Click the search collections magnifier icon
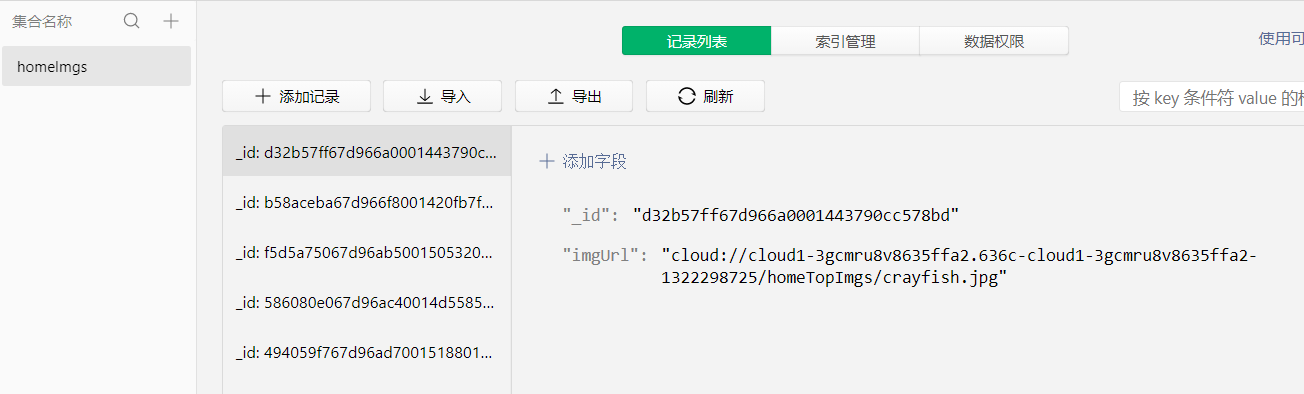This screenshot has width=1304, height=394. (131, 21)
